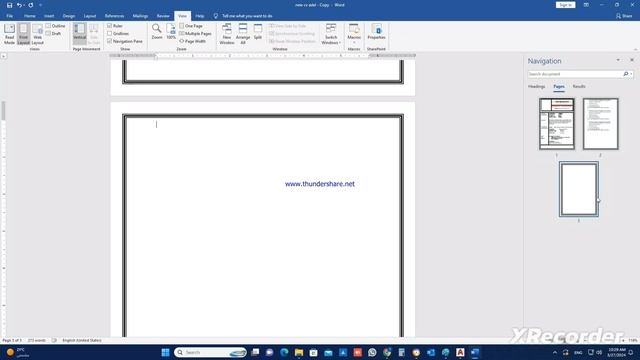Select Draft view in ribbon
Viewport: 640px width, 360px height.
pos(53,33)
